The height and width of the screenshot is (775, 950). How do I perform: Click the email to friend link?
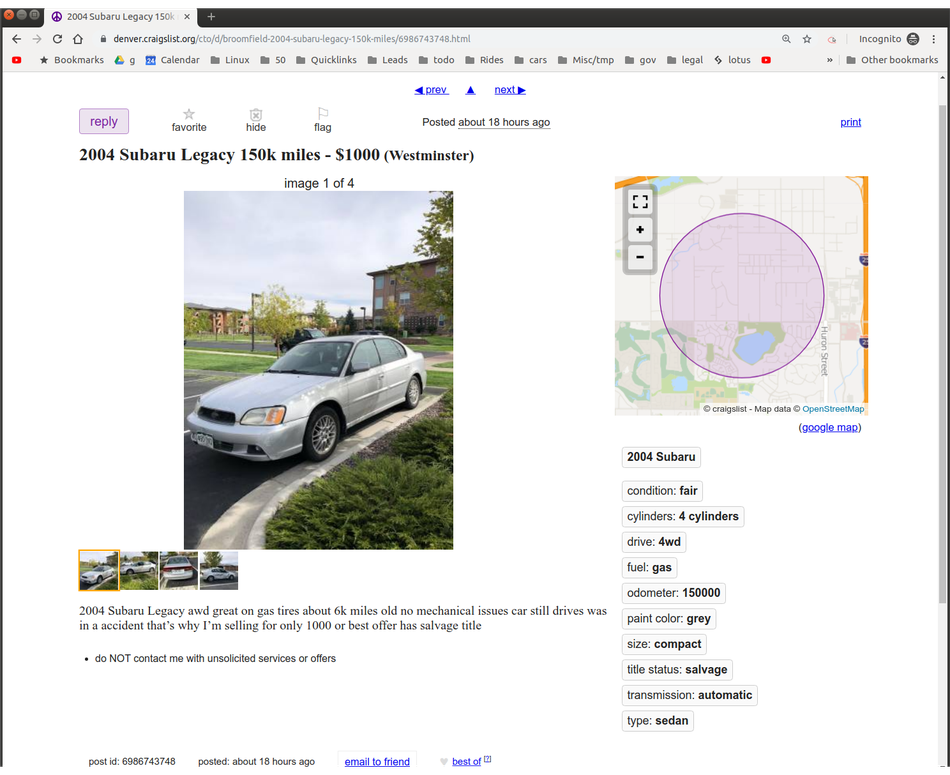click(x=377, y=762)
